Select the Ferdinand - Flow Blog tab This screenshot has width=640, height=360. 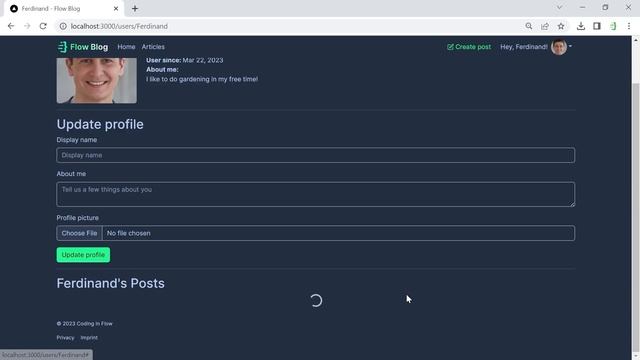63,9
